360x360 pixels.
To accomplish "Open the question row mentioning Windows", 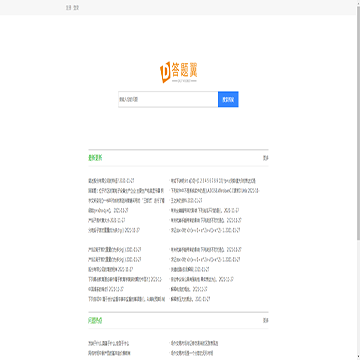I will pos(215,191).
